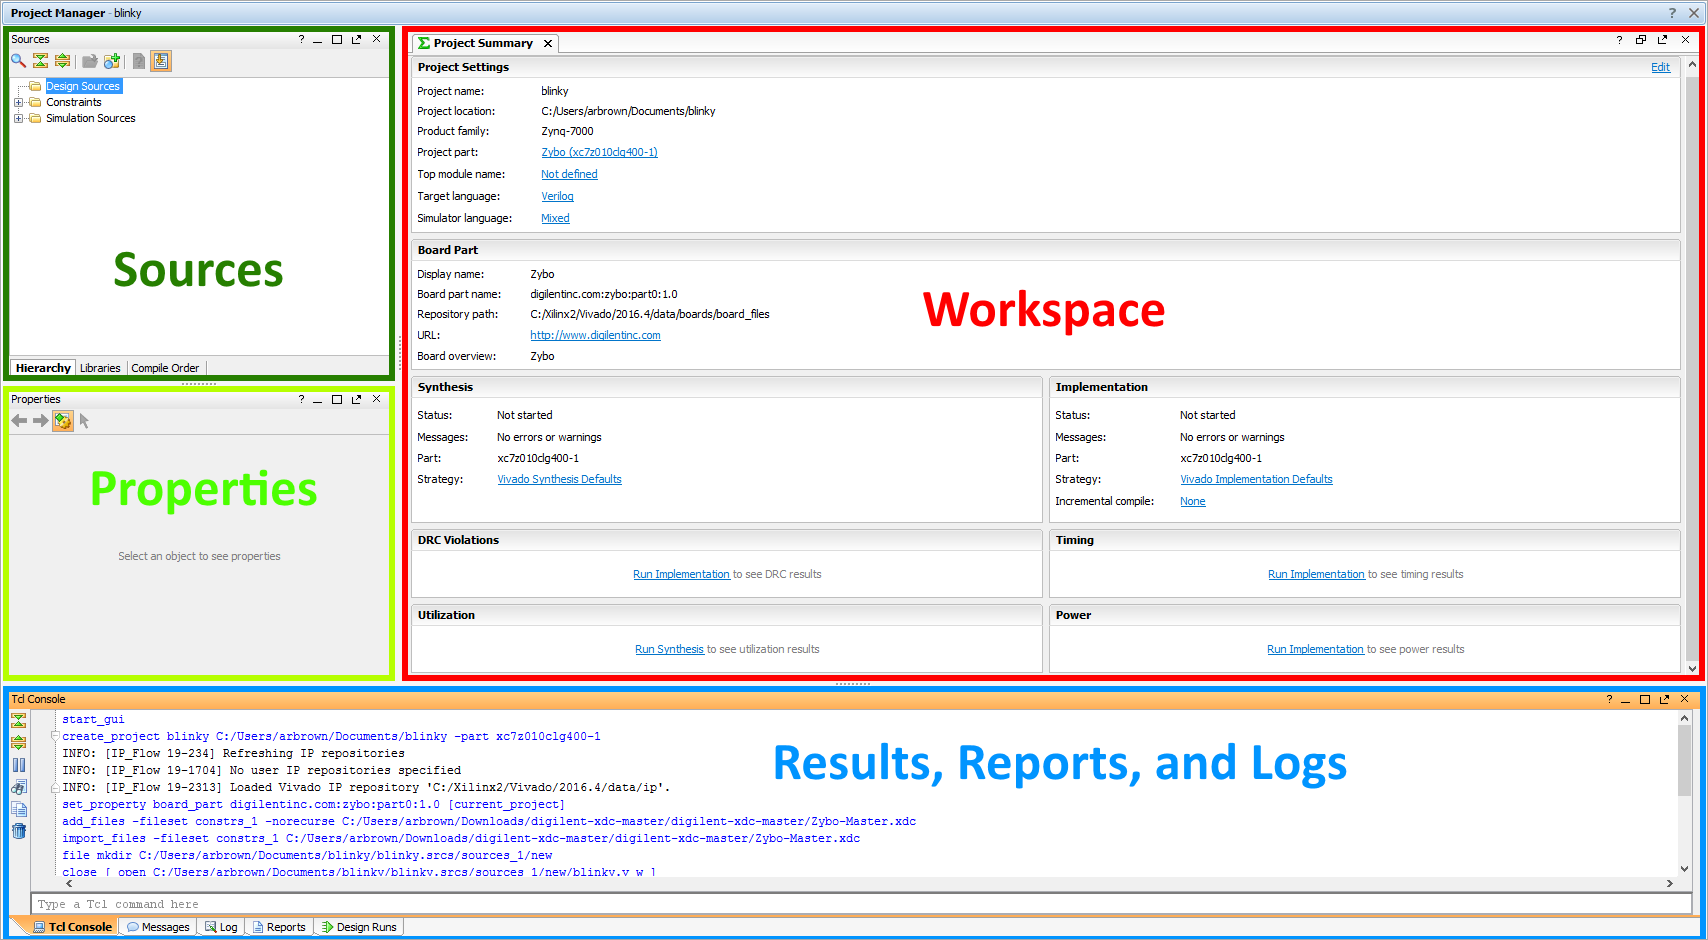Screen dimensions: 1708x940
Task: Click Expand All icon in Sources toolbar
Action: 62,61
